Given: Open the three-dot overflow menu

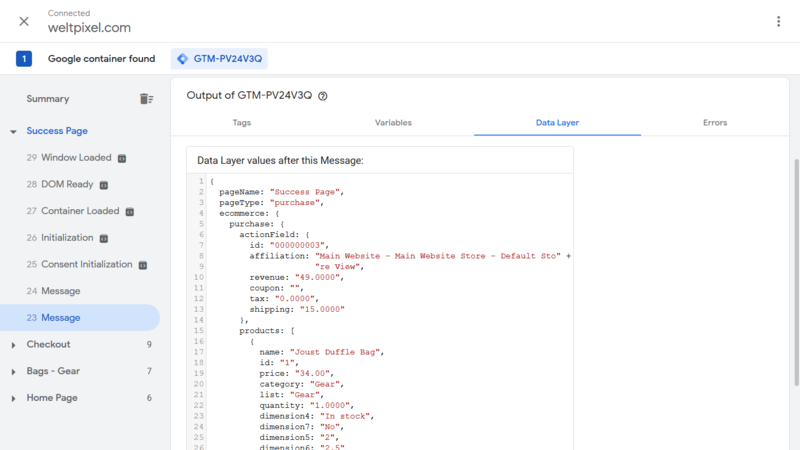Looking at the screenshot, I should pos(778,21).
